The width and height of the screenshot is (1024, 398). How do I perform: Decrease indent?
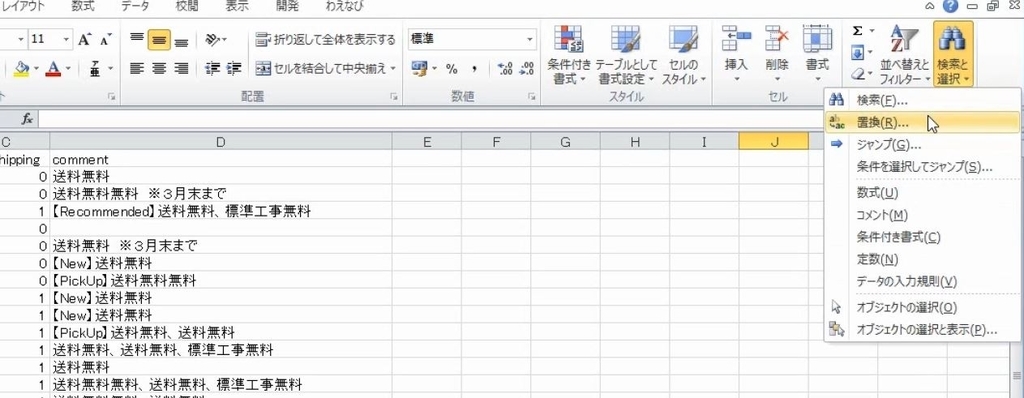[x=212, y=68]
